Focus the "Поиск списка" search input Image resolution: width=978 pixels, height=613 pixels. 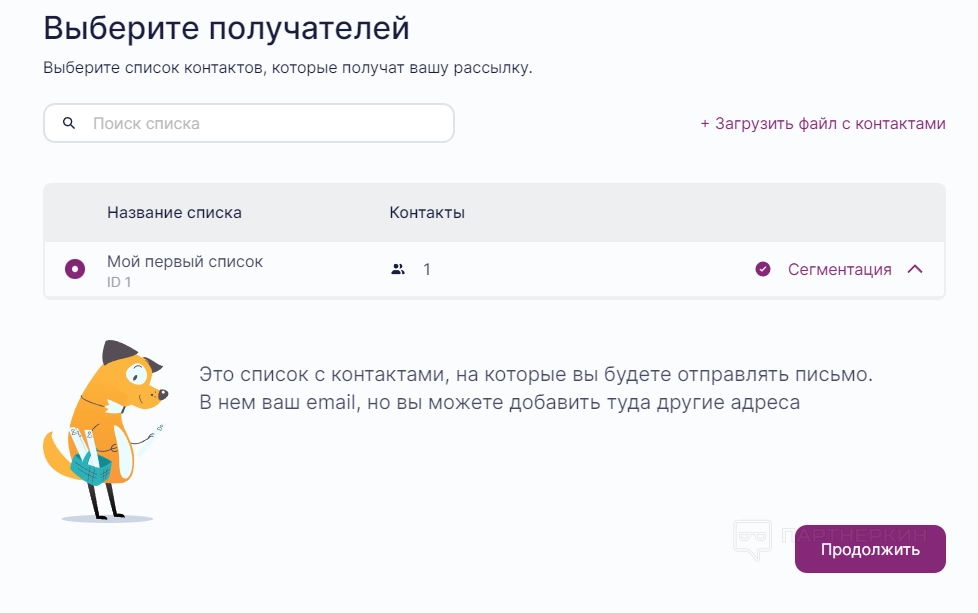tap(260, 124)
